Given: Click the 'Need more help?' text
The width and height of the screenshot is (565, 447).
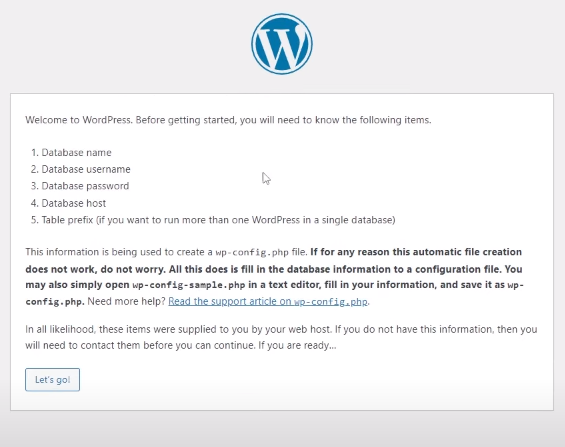Looking at the screenshot, I should 126,301.
